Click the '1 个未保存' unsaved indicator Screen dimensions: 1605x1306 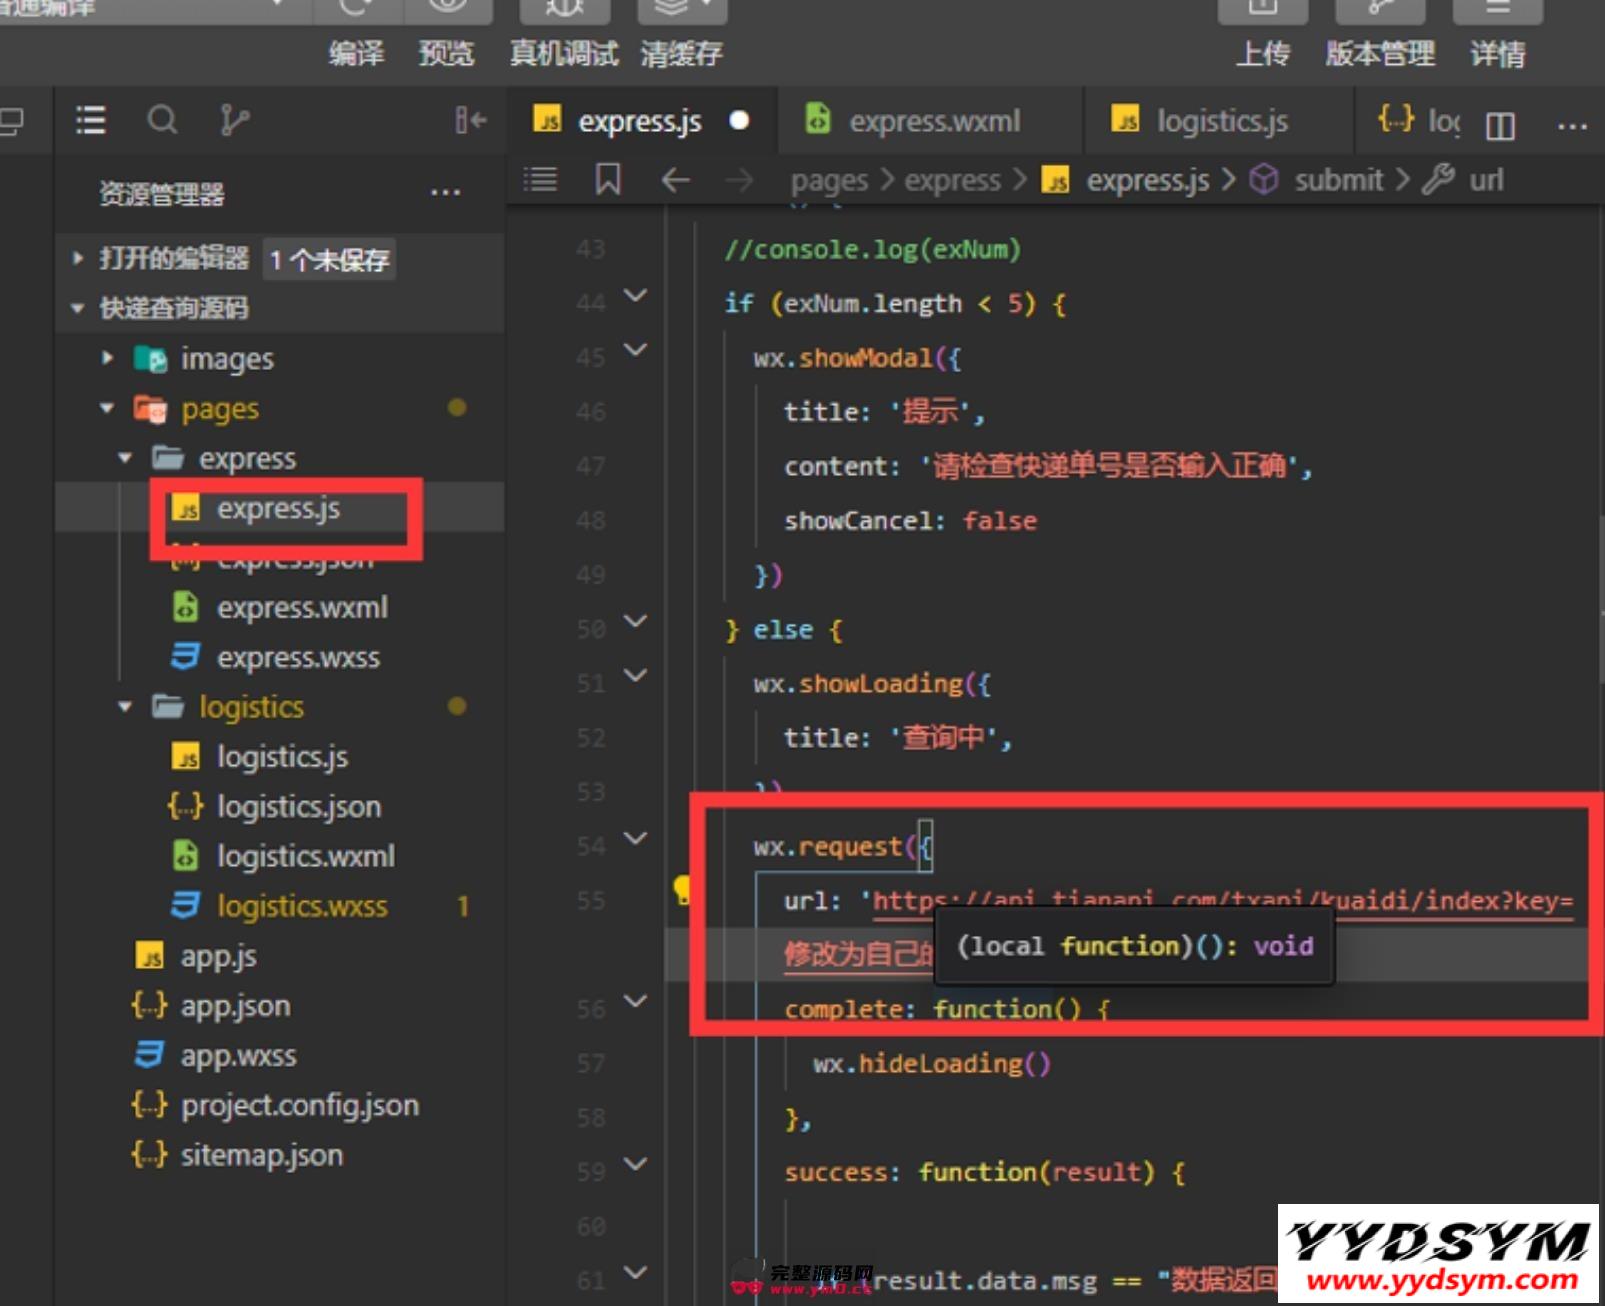tap(328, 259)
